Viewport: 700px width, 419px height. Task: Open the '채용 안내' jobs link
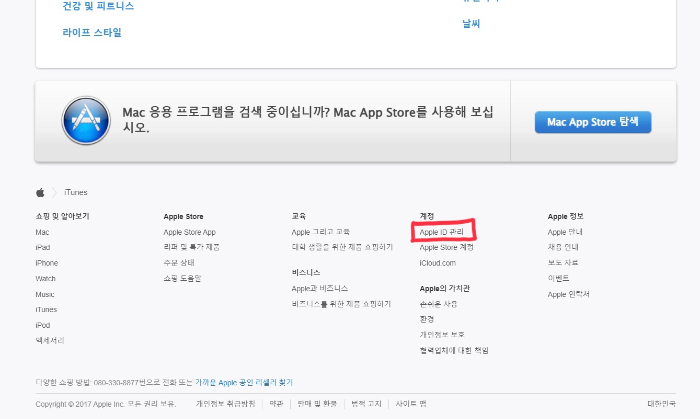click(x=563, y=247)
